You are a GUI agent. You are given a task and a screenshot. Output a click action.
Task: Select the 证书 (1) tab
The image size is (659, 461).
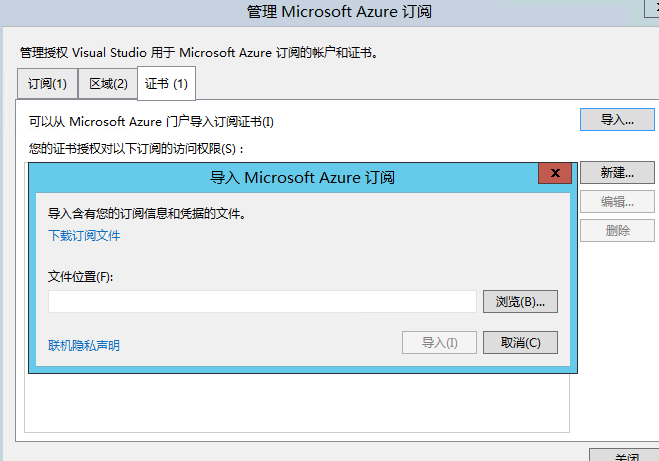tap(166, 84)
